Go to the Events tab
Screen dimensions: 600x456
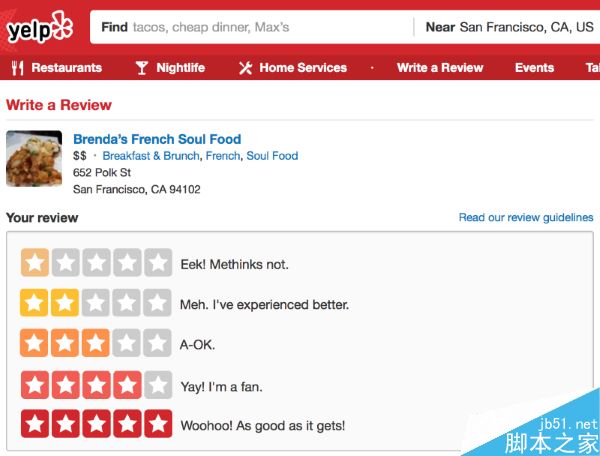(534, 68)
